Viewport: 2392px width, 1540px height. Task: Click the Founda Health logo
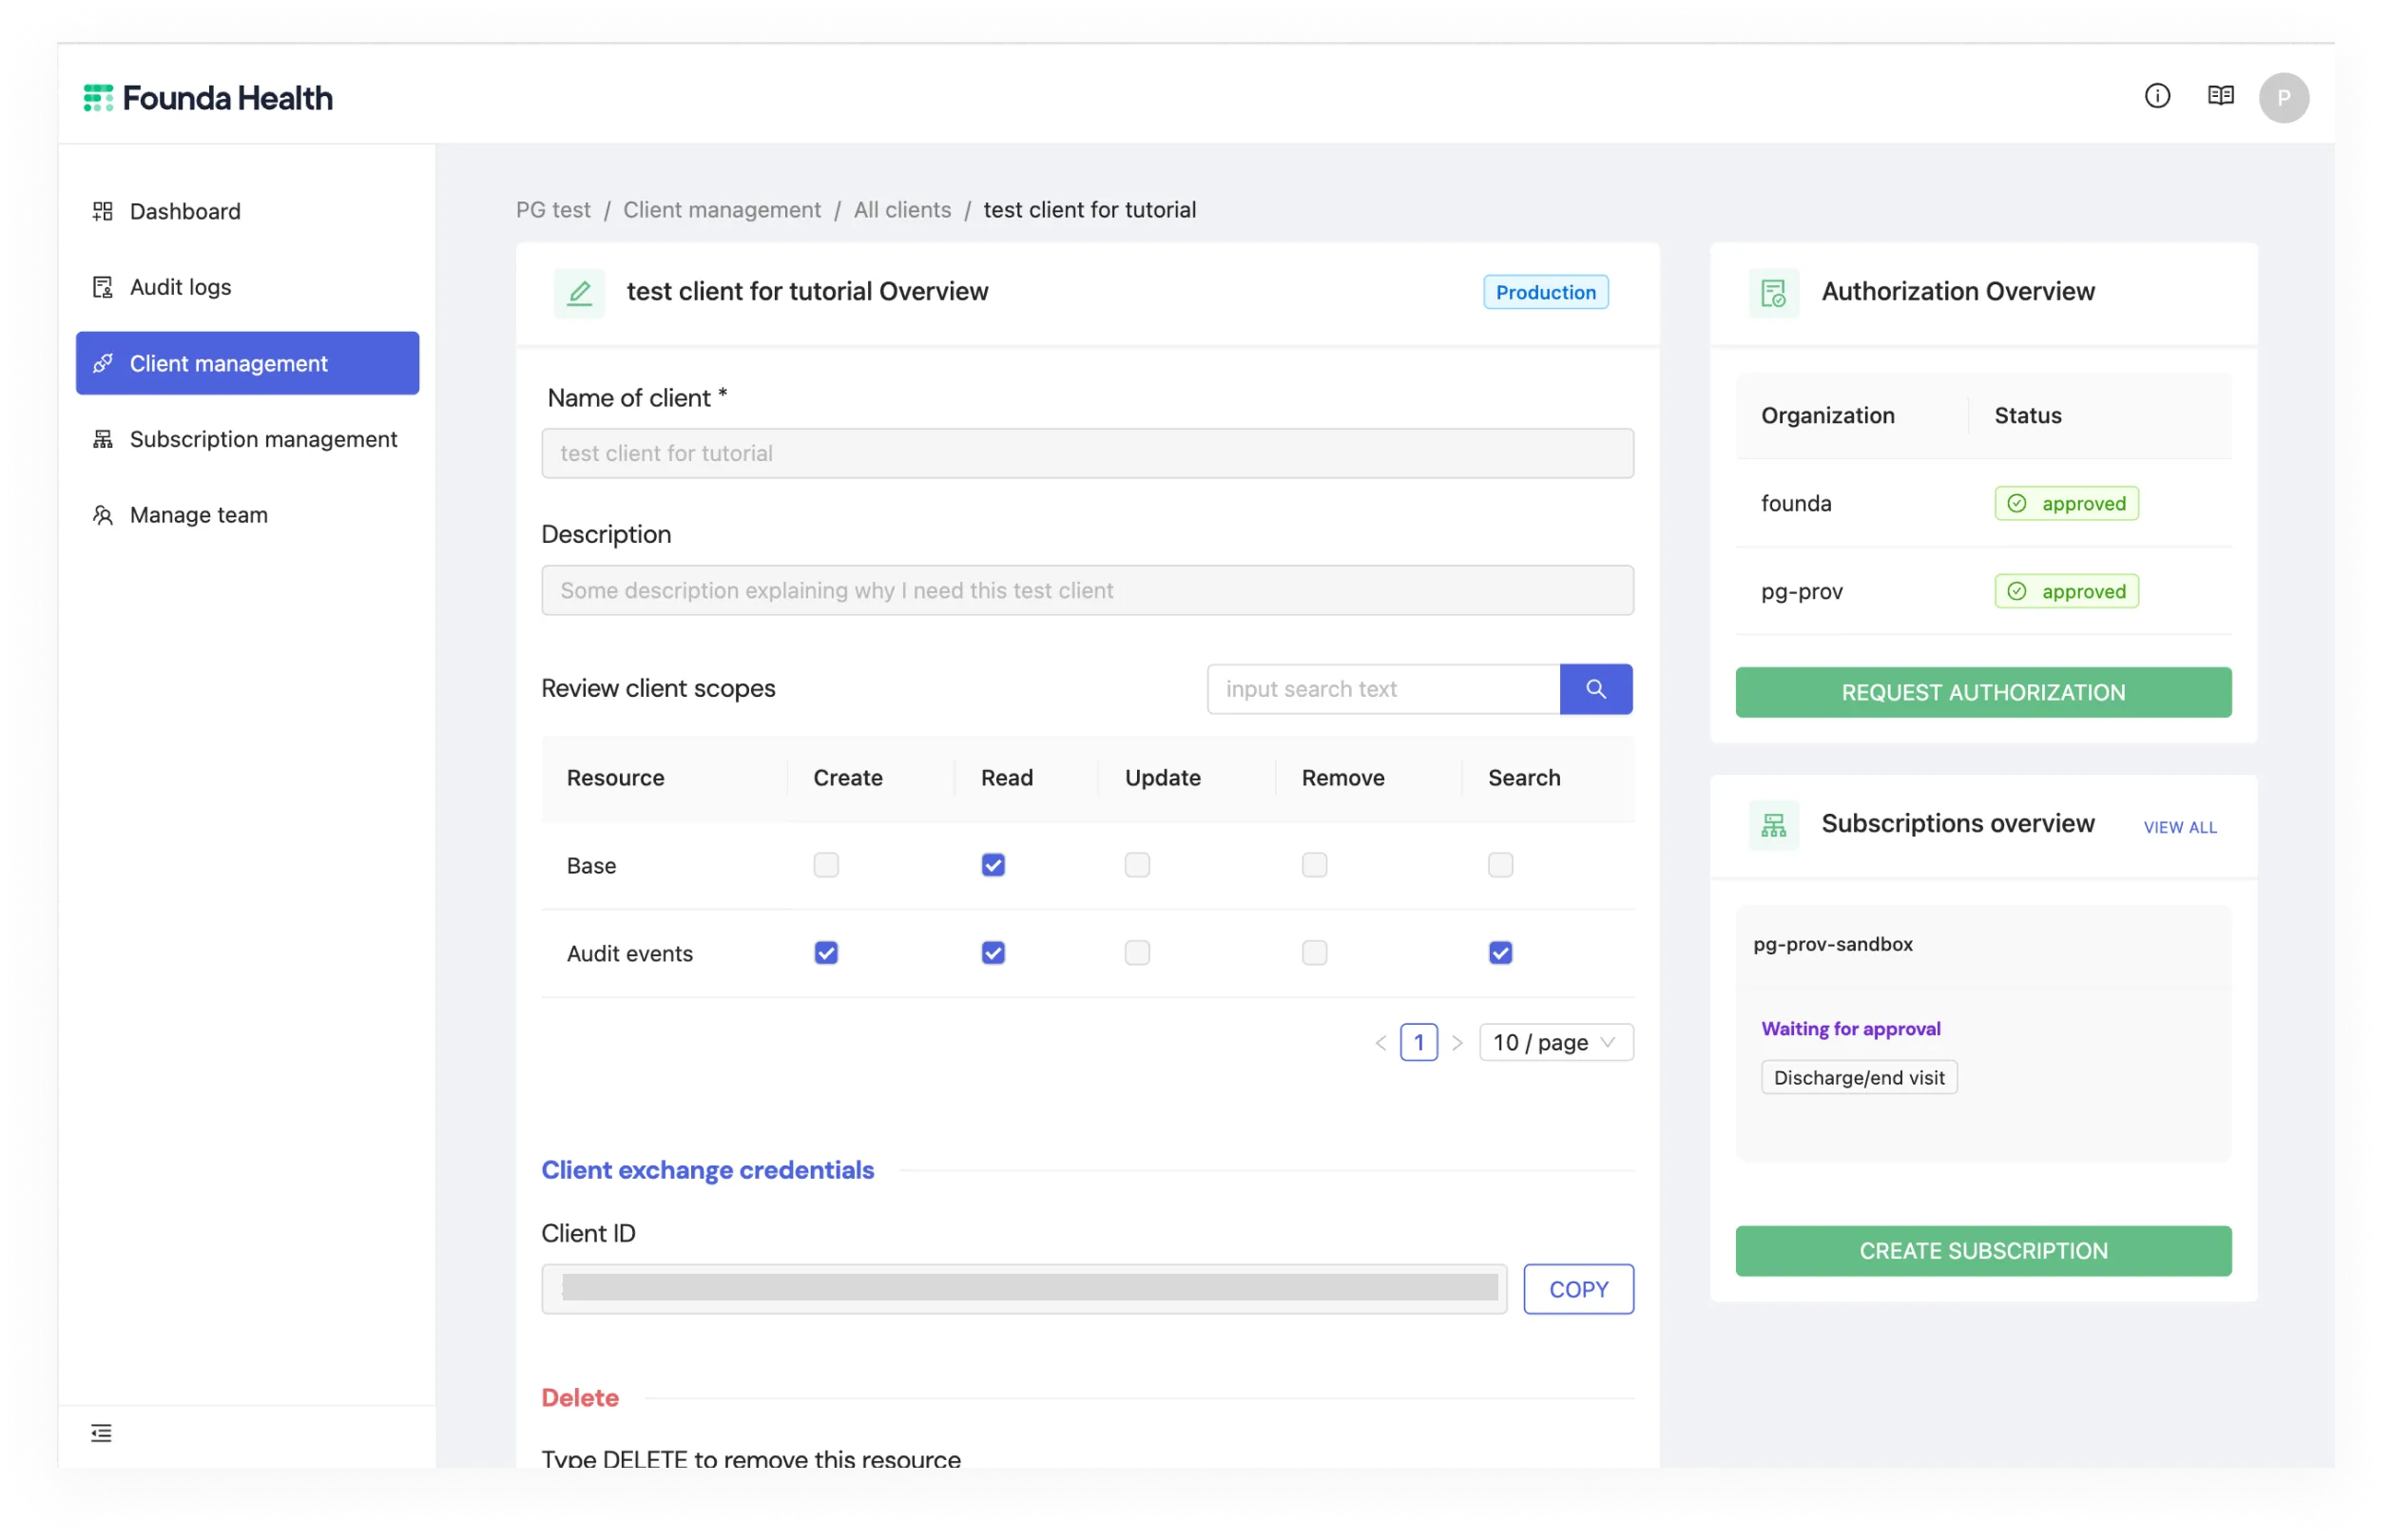point(208,98)
